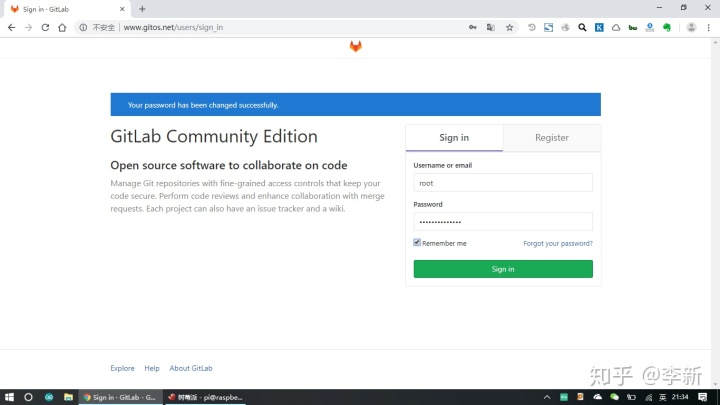Image resolution: width=720 pixels, height=405 pixels.
Task: Click the browser forward arrow
Action: coord(28,28)
